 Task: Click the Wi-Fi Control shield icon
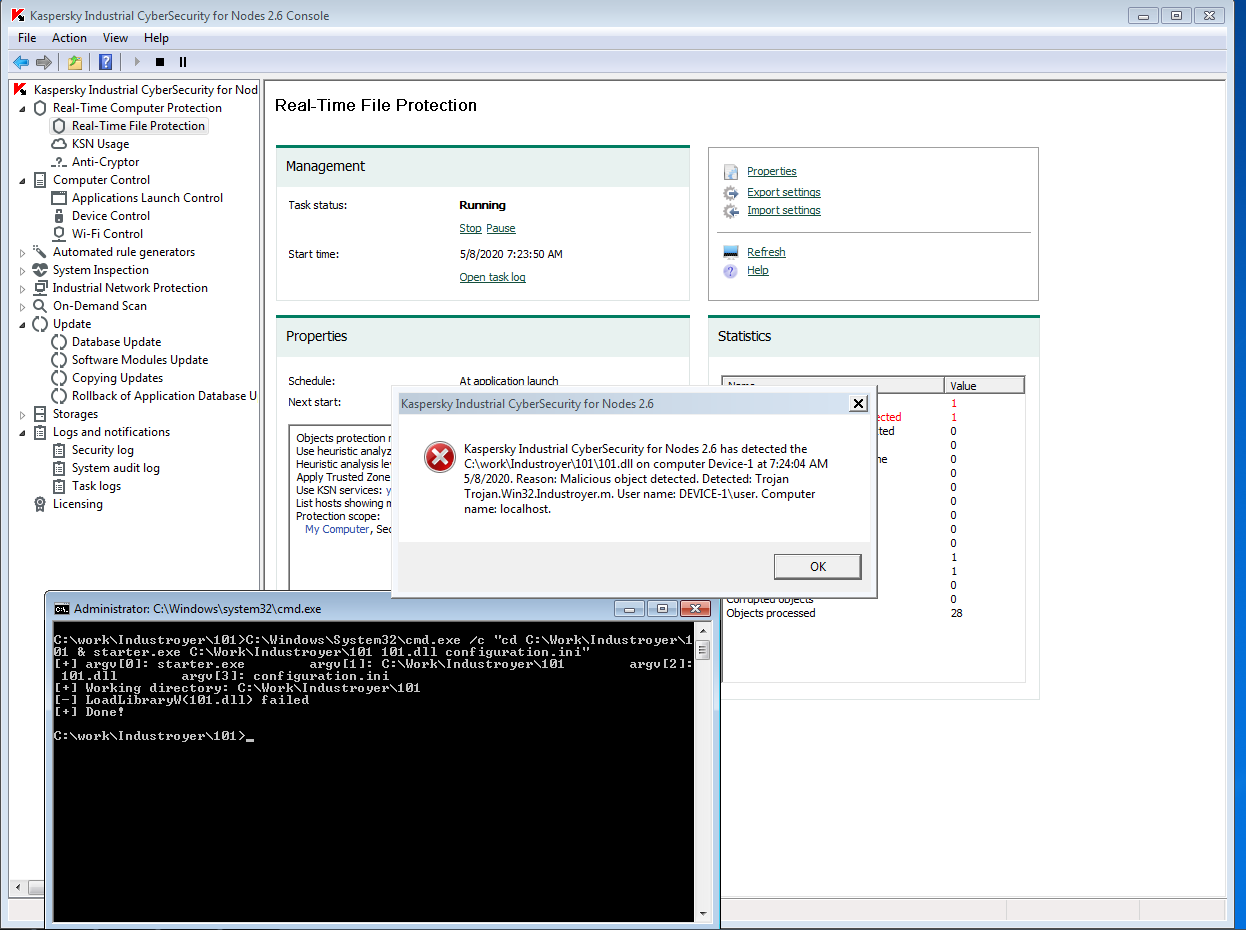click(59, 234)
